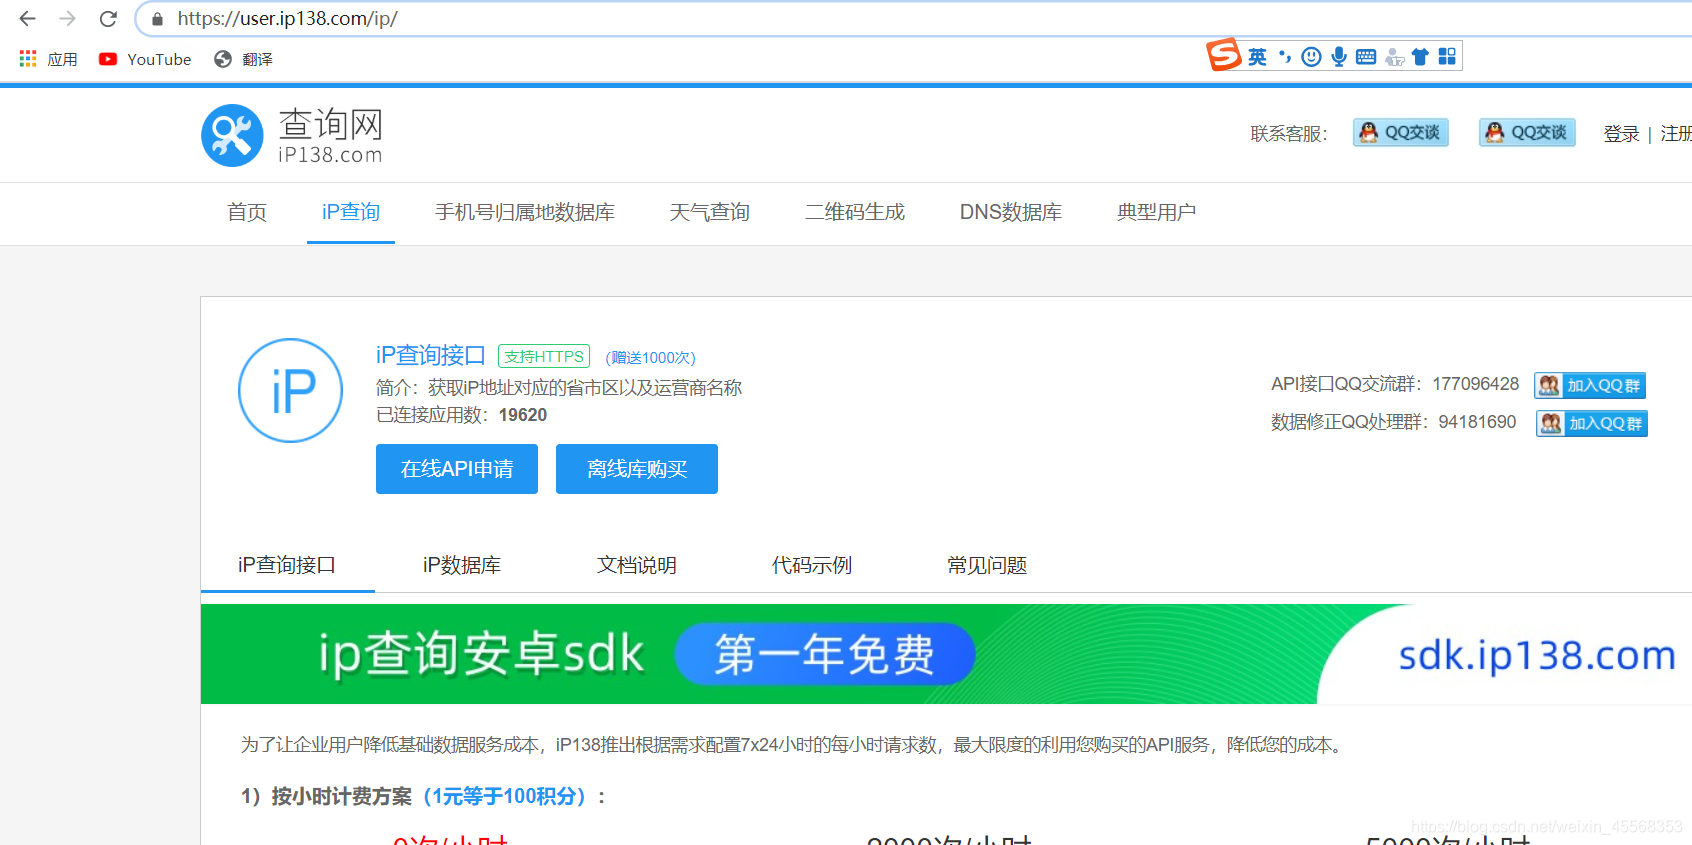Click the second QQ交谈 support button
The image size is (1692, 845).
click(1527, 132)
